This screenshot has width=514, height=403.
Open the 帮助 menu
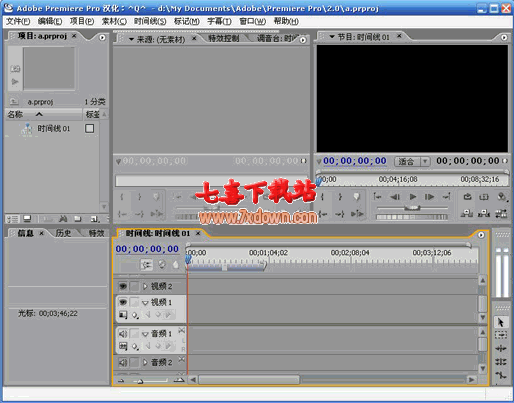pos(286,21)
